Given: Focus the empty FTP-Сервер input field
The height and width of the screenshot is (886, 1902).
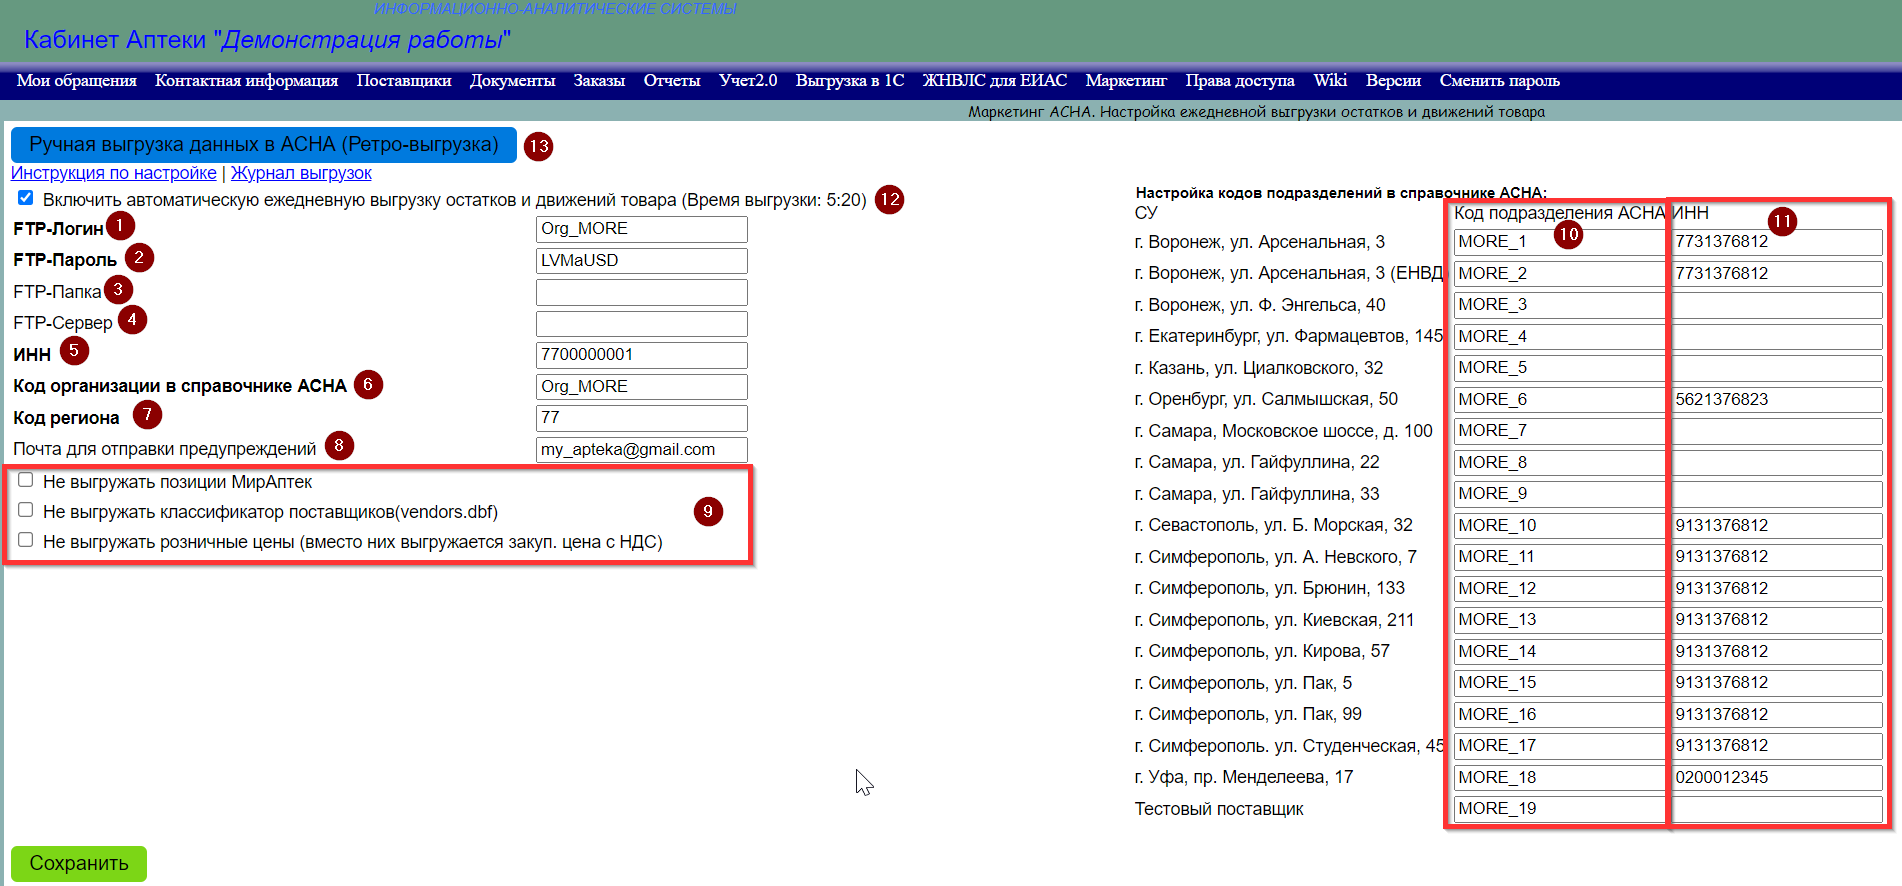Looking at the screenshot, I should click(641, 323).
